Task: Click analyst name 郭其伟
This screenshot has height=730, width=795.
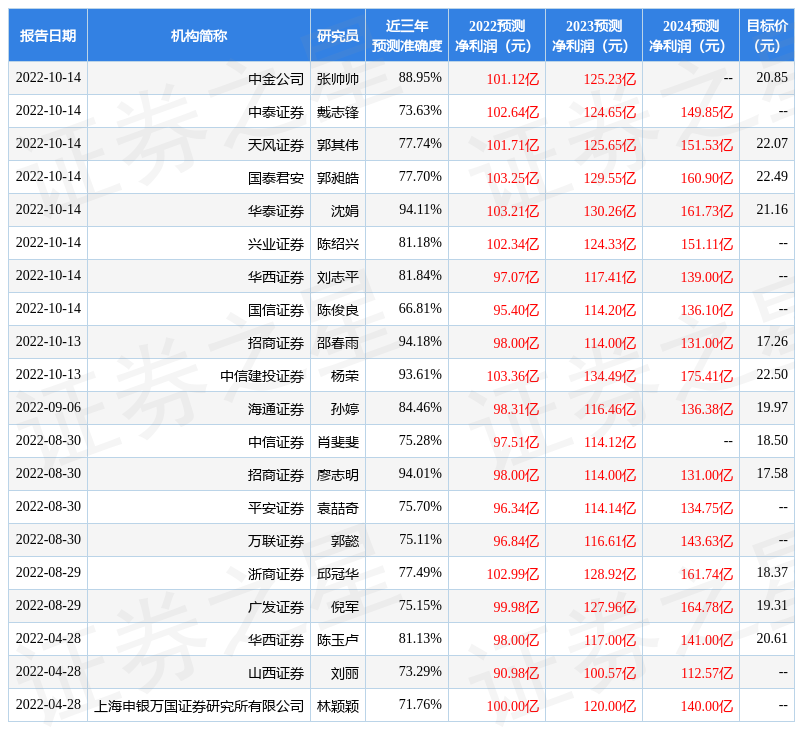Action: 338,144
